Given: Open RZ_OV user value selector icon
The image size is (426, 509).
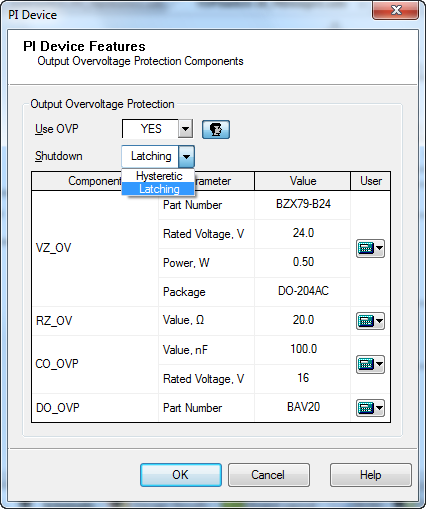Looking at the screenshot, I should pyautogui.click(x=370, y=321).
